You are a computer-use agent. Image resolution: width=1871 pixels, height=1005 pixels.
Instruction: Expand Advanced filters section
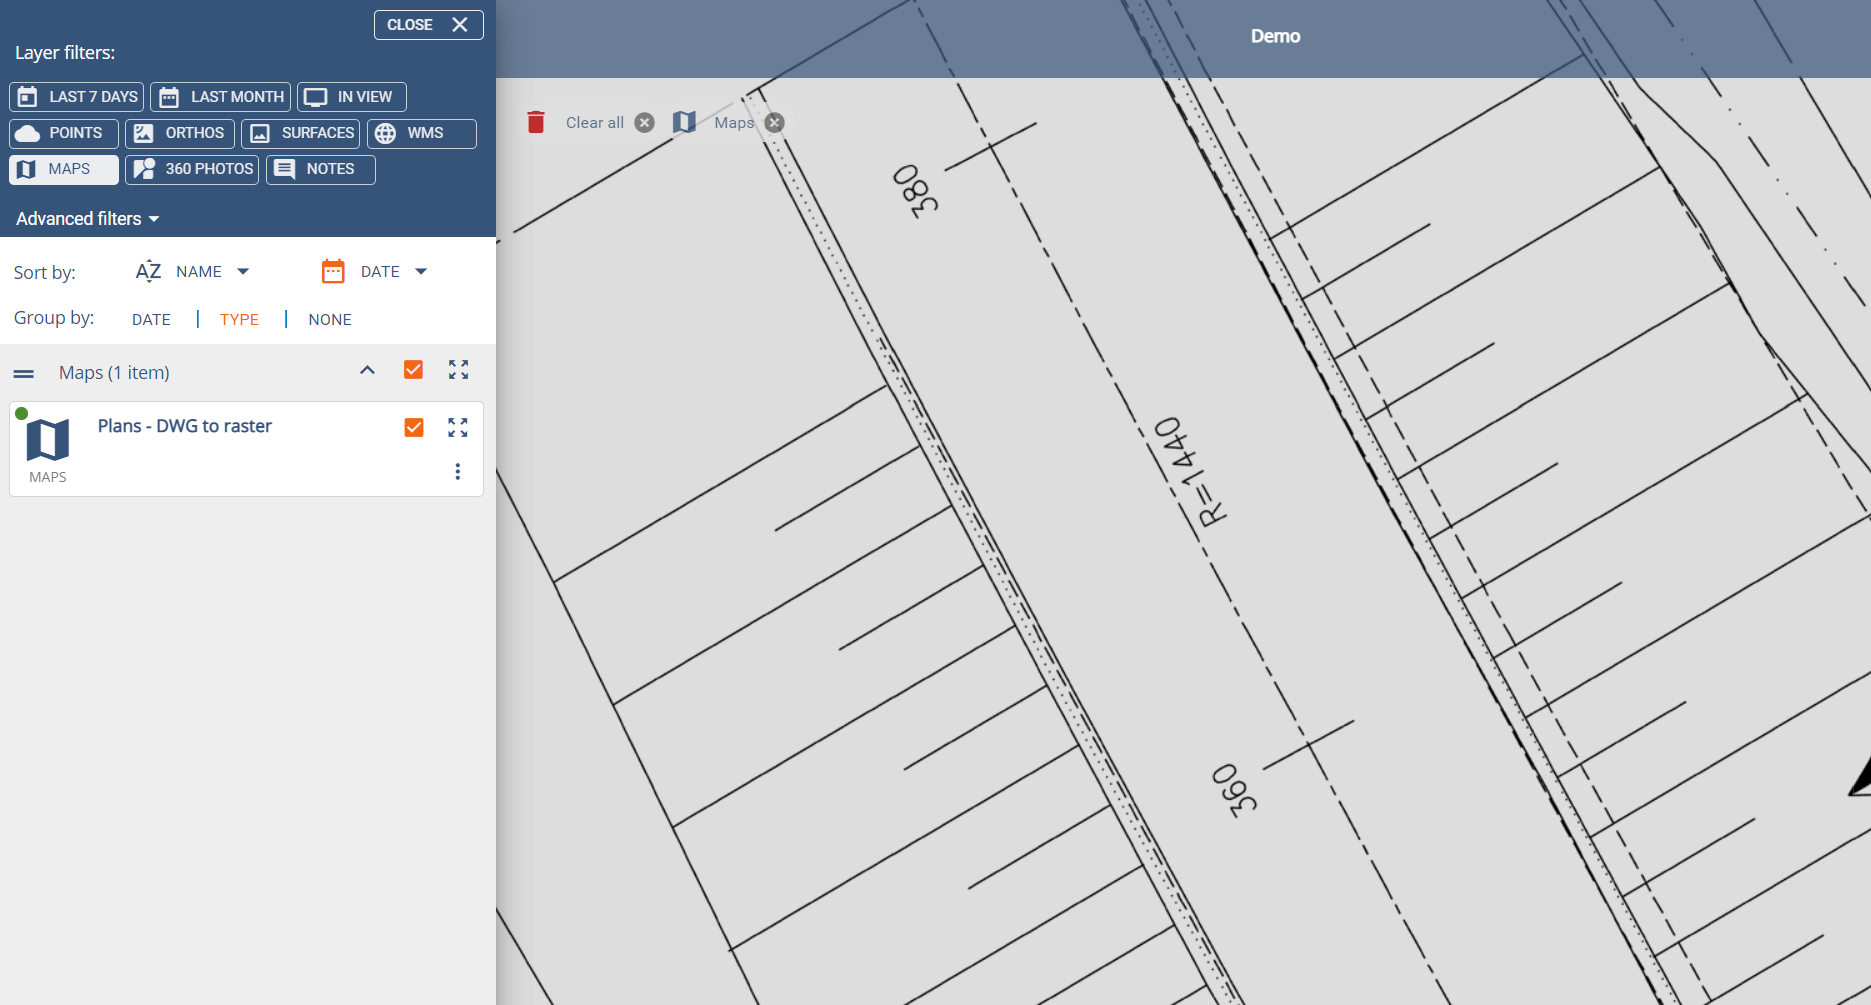click(x=88, y=219)
